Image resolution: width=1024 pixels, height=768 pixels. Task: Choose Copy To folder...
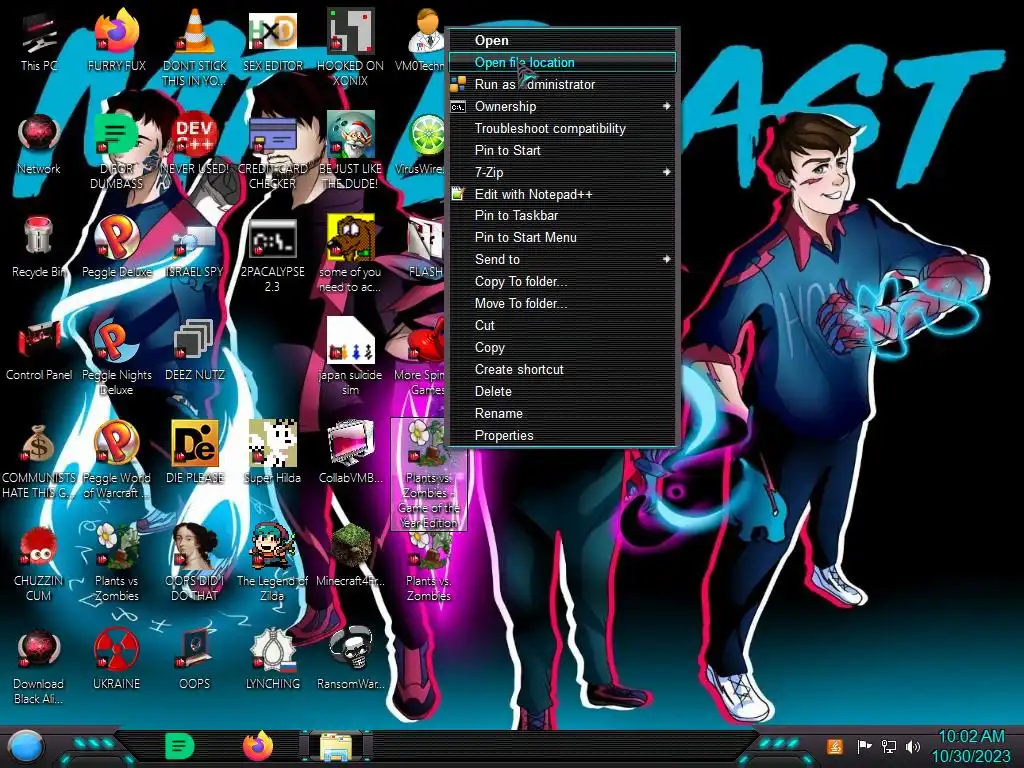pyautogui.click(x=562, y=281)
